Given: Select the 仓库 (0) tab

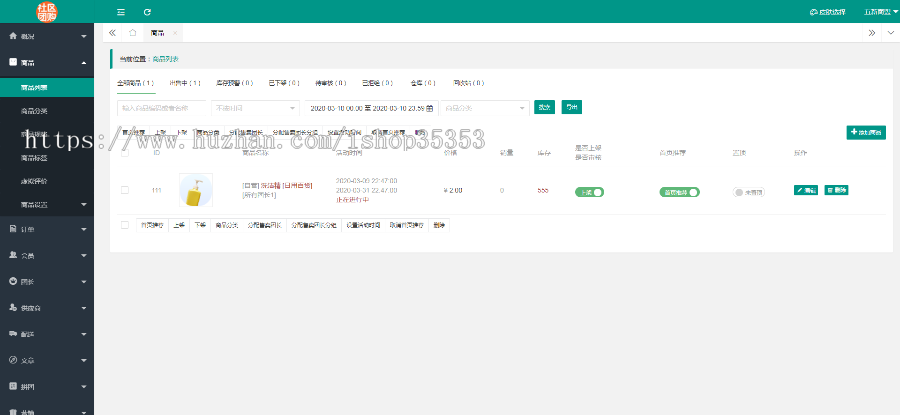Looking at the screenshot, I should point(423,83).
